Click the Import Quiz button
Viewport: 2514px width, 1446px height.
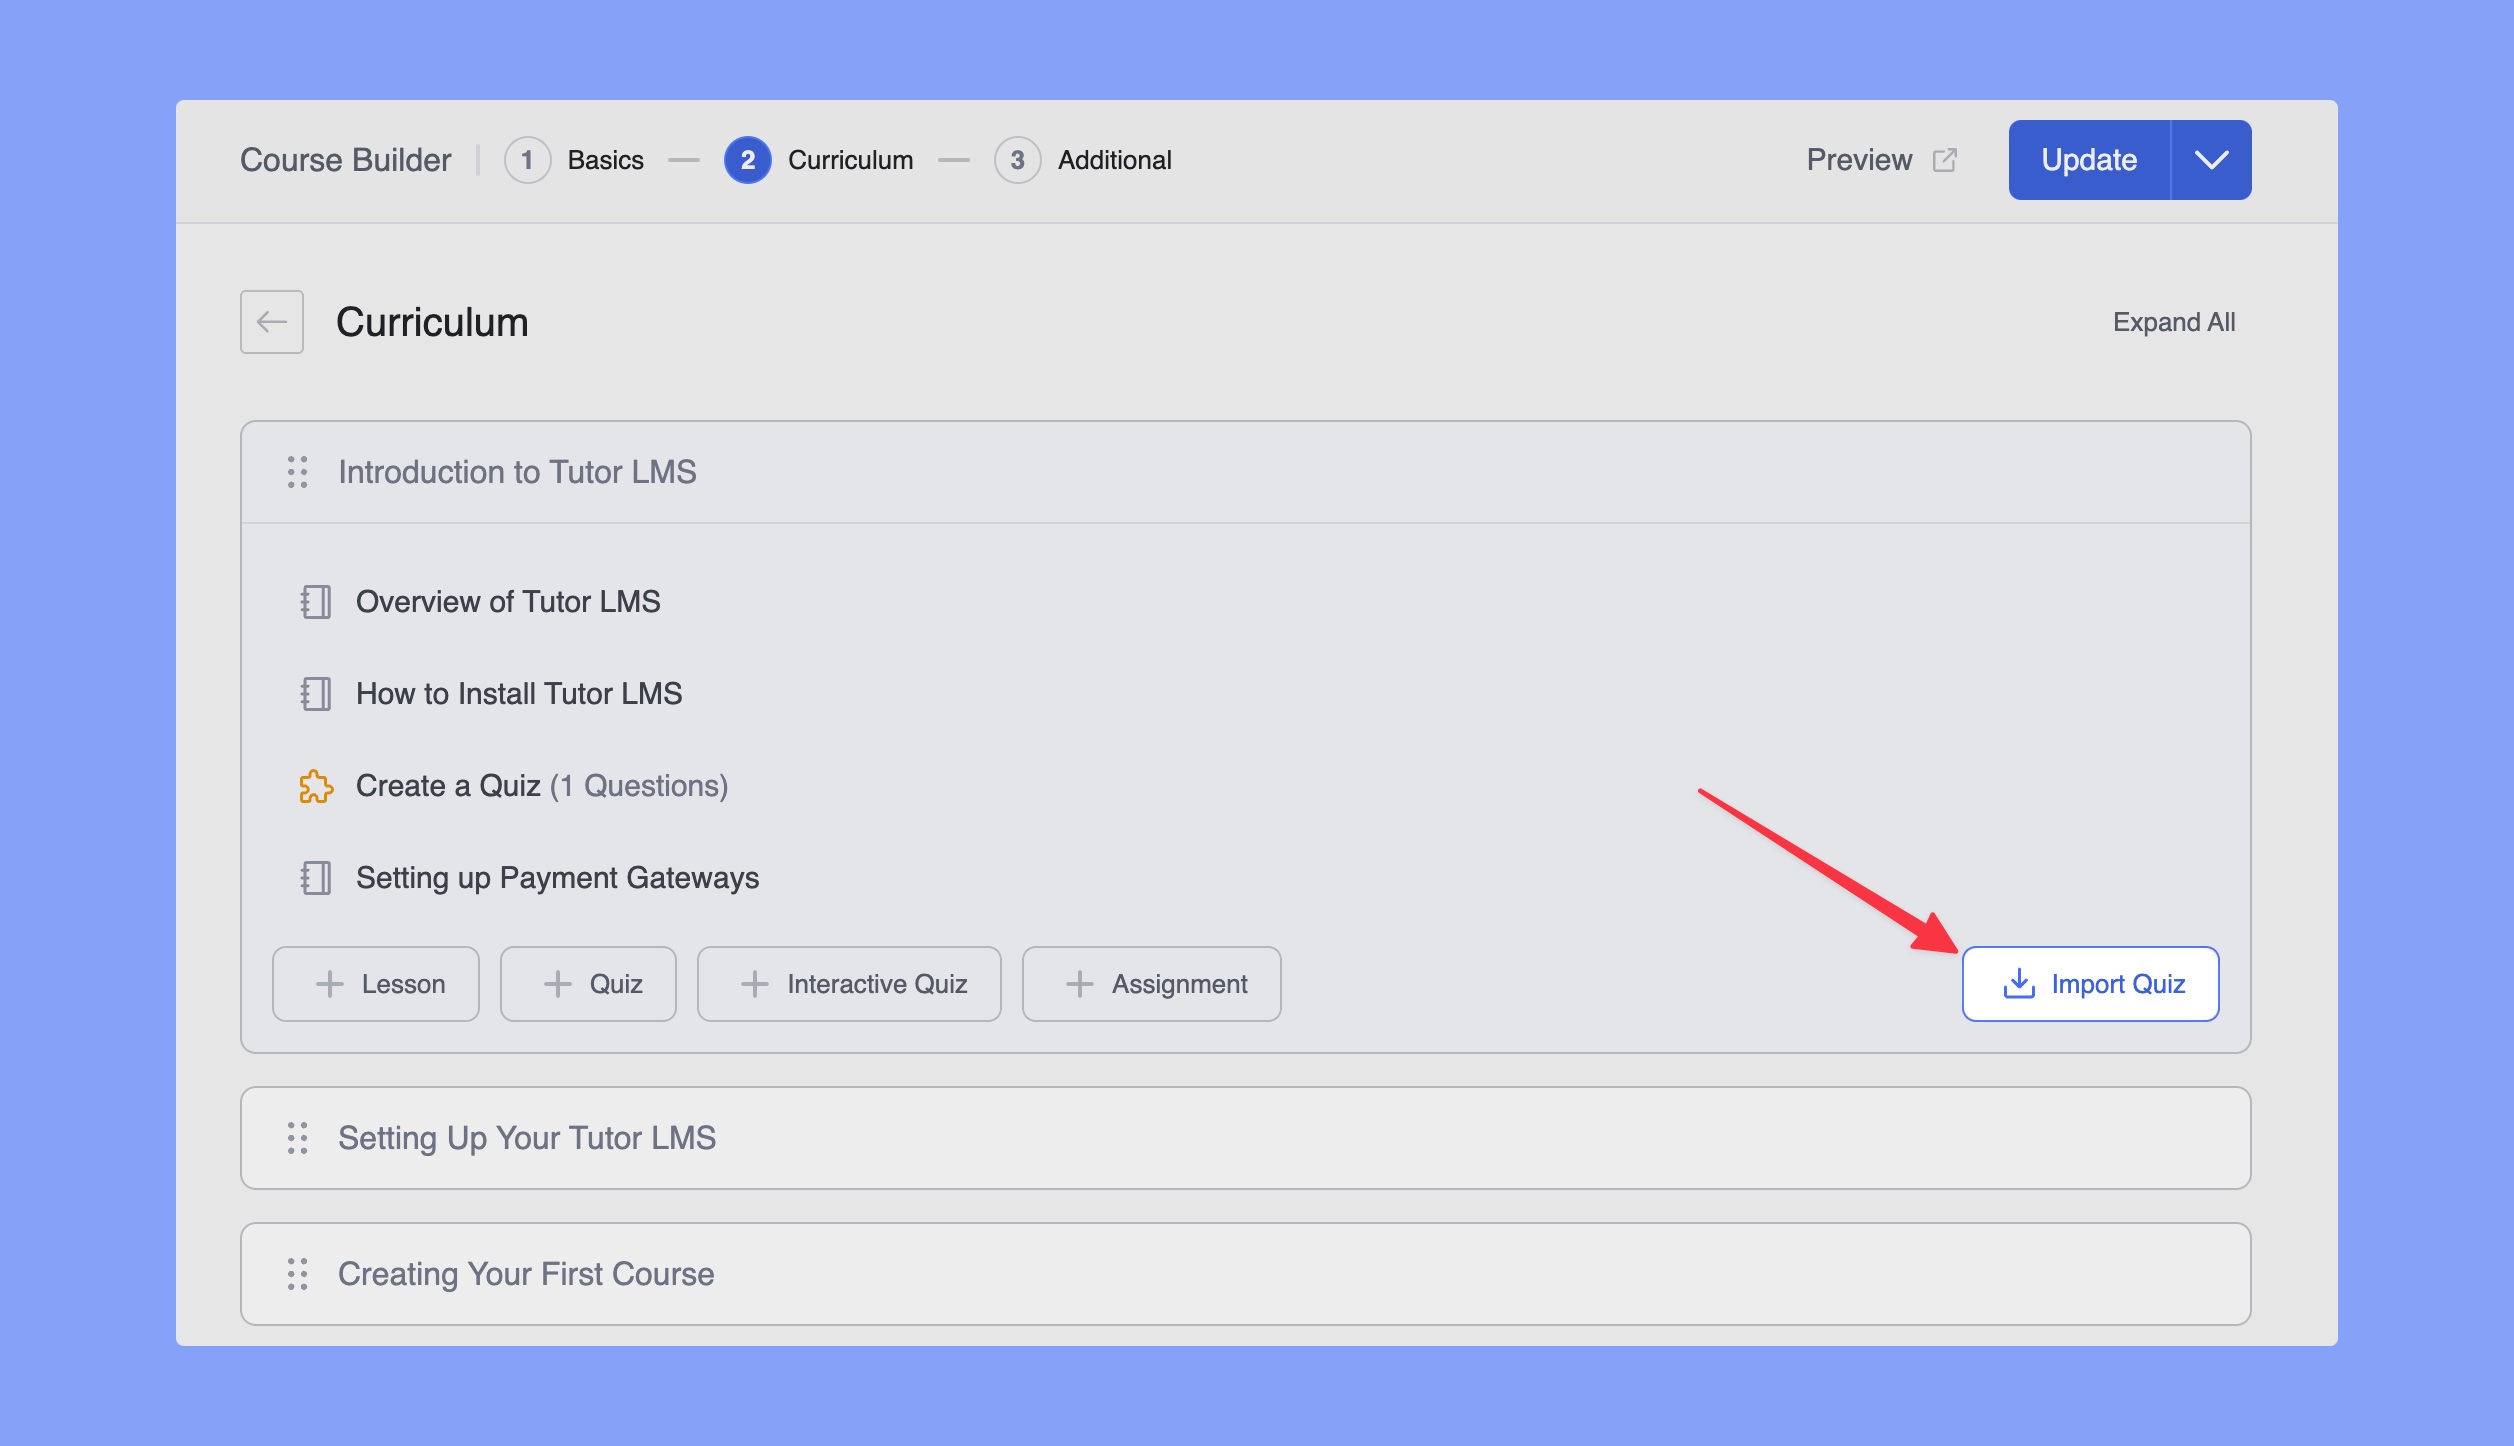tap(2090, 984)
